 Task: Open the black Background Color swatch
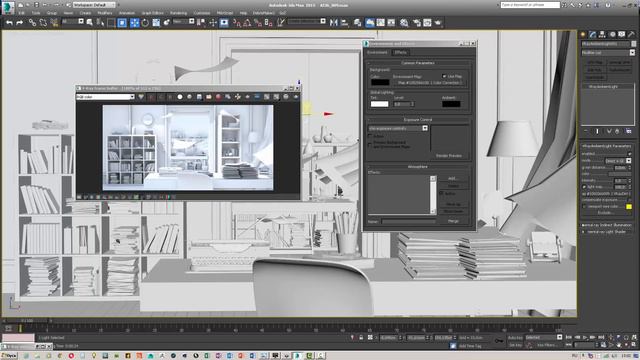[x=380, y=82]
